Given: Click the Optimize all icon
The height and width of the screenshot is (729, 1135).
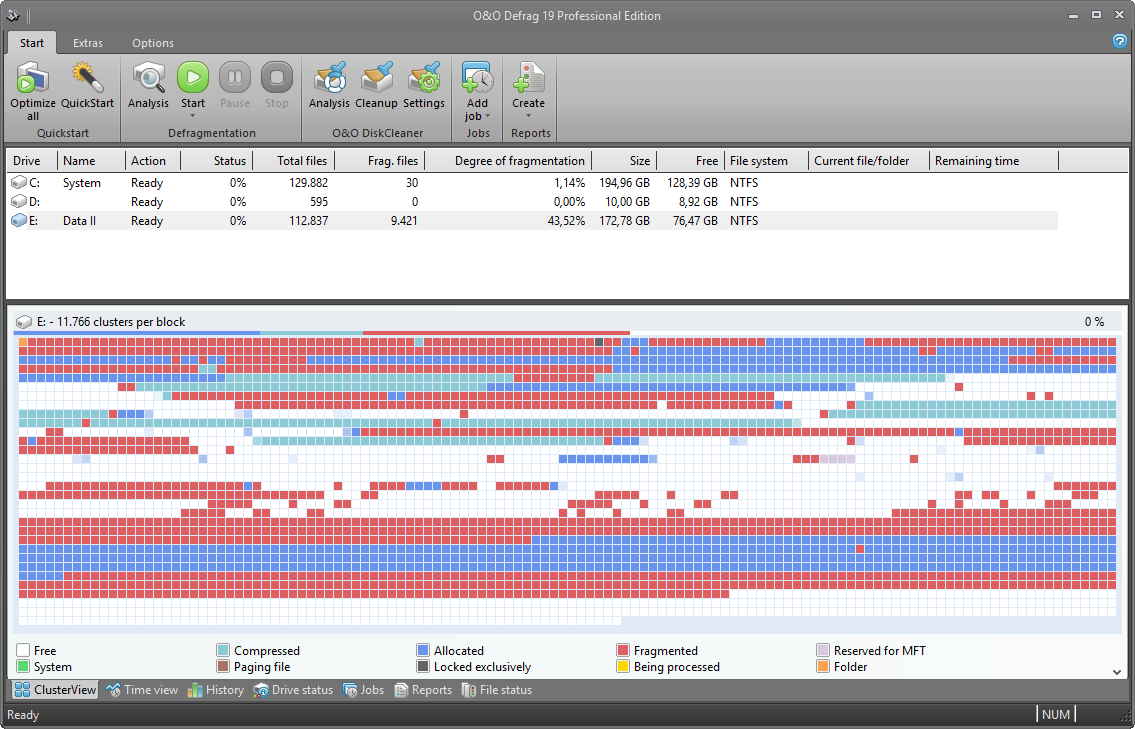Looking at the screenshot, I should point(31,80).
